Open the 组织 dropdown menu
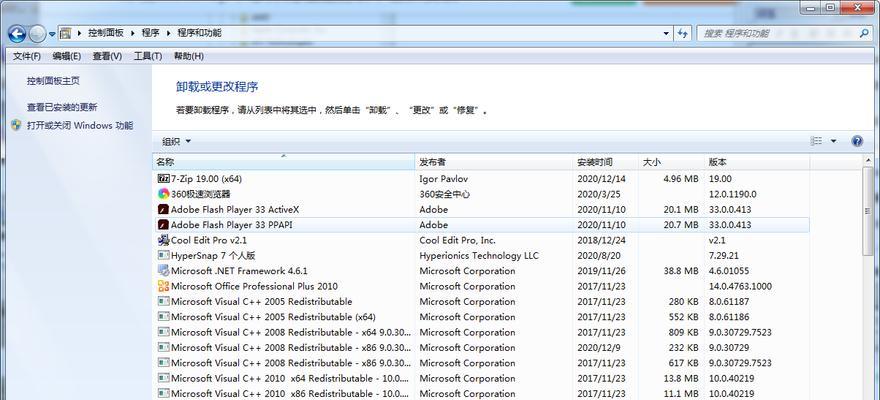 (x=176, y=141)
